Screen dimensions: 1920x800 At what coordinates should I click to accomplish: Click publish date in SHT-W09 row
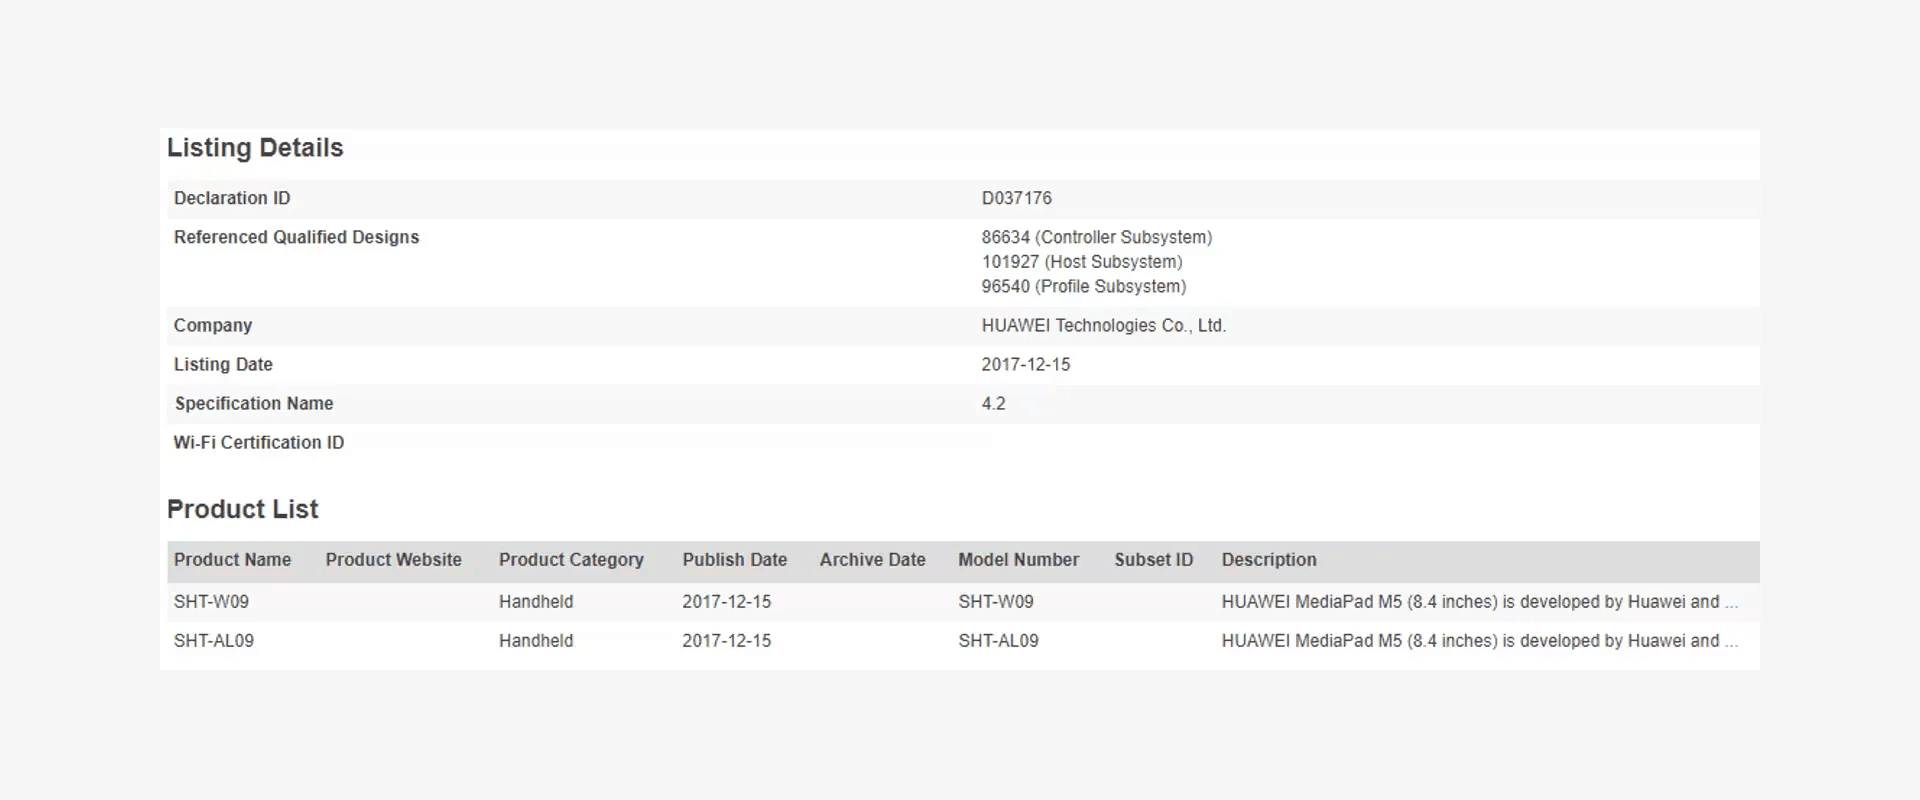click(x=726, y=602)
